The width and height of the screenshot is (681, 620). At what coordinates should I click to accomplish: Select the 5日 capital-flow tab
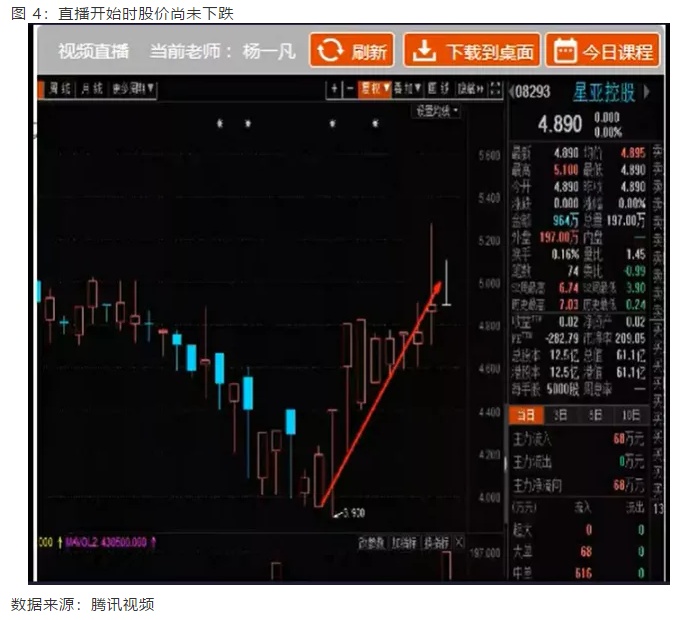pyautogui.click(x=595, y=416)
